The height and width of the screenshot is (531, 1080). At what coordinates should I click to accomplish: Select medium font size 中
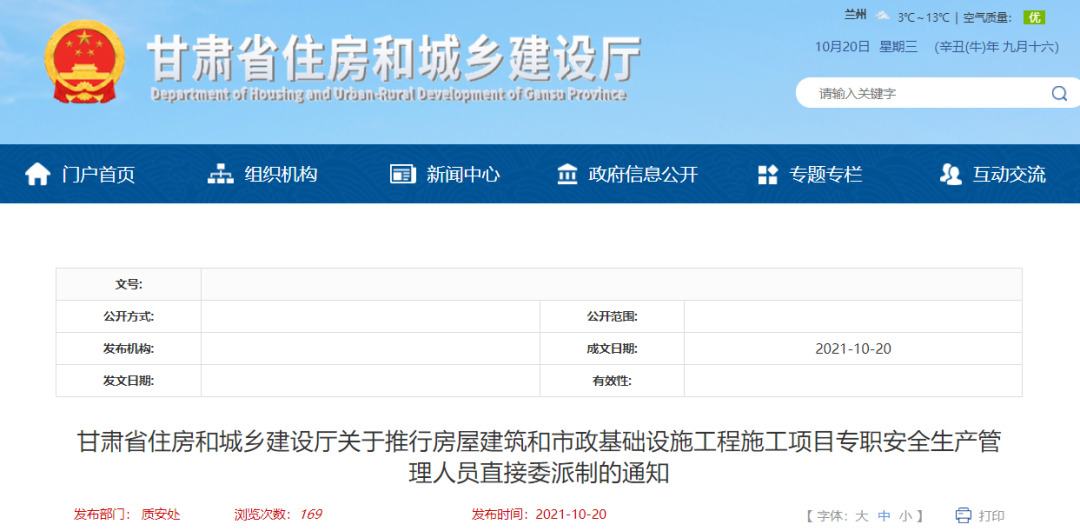coord(884,516)
